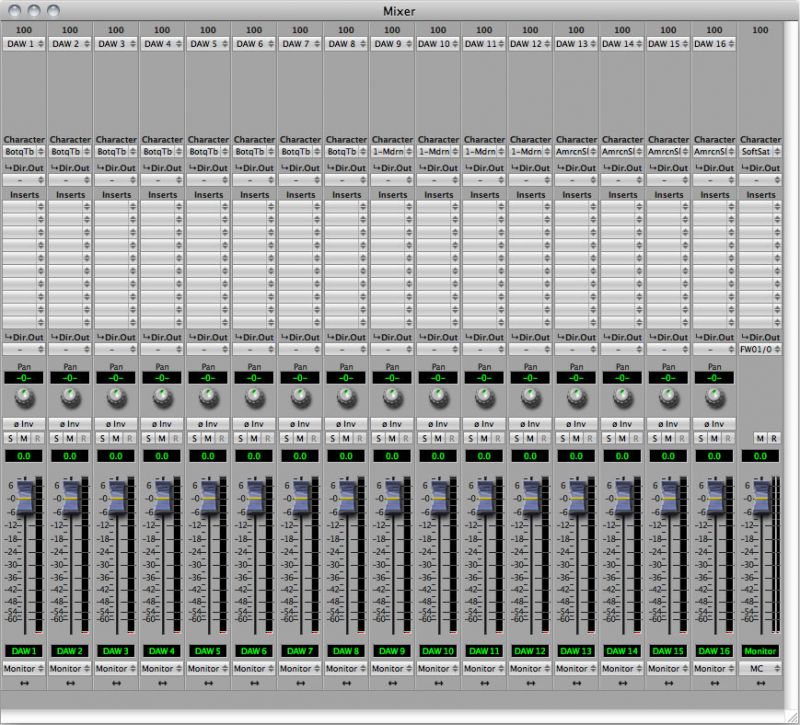
Task: Open the BotqTb Character dropdown on channel 2
Action: coord(70,152)
